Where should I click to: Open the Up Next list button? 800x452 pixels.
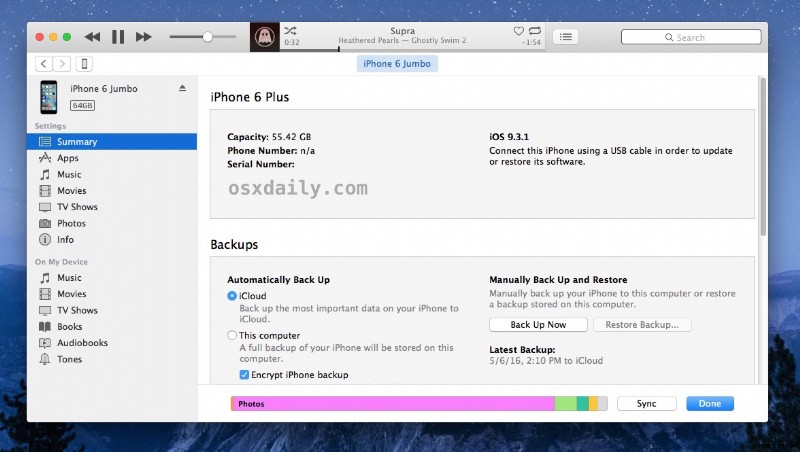pos(565,37)
